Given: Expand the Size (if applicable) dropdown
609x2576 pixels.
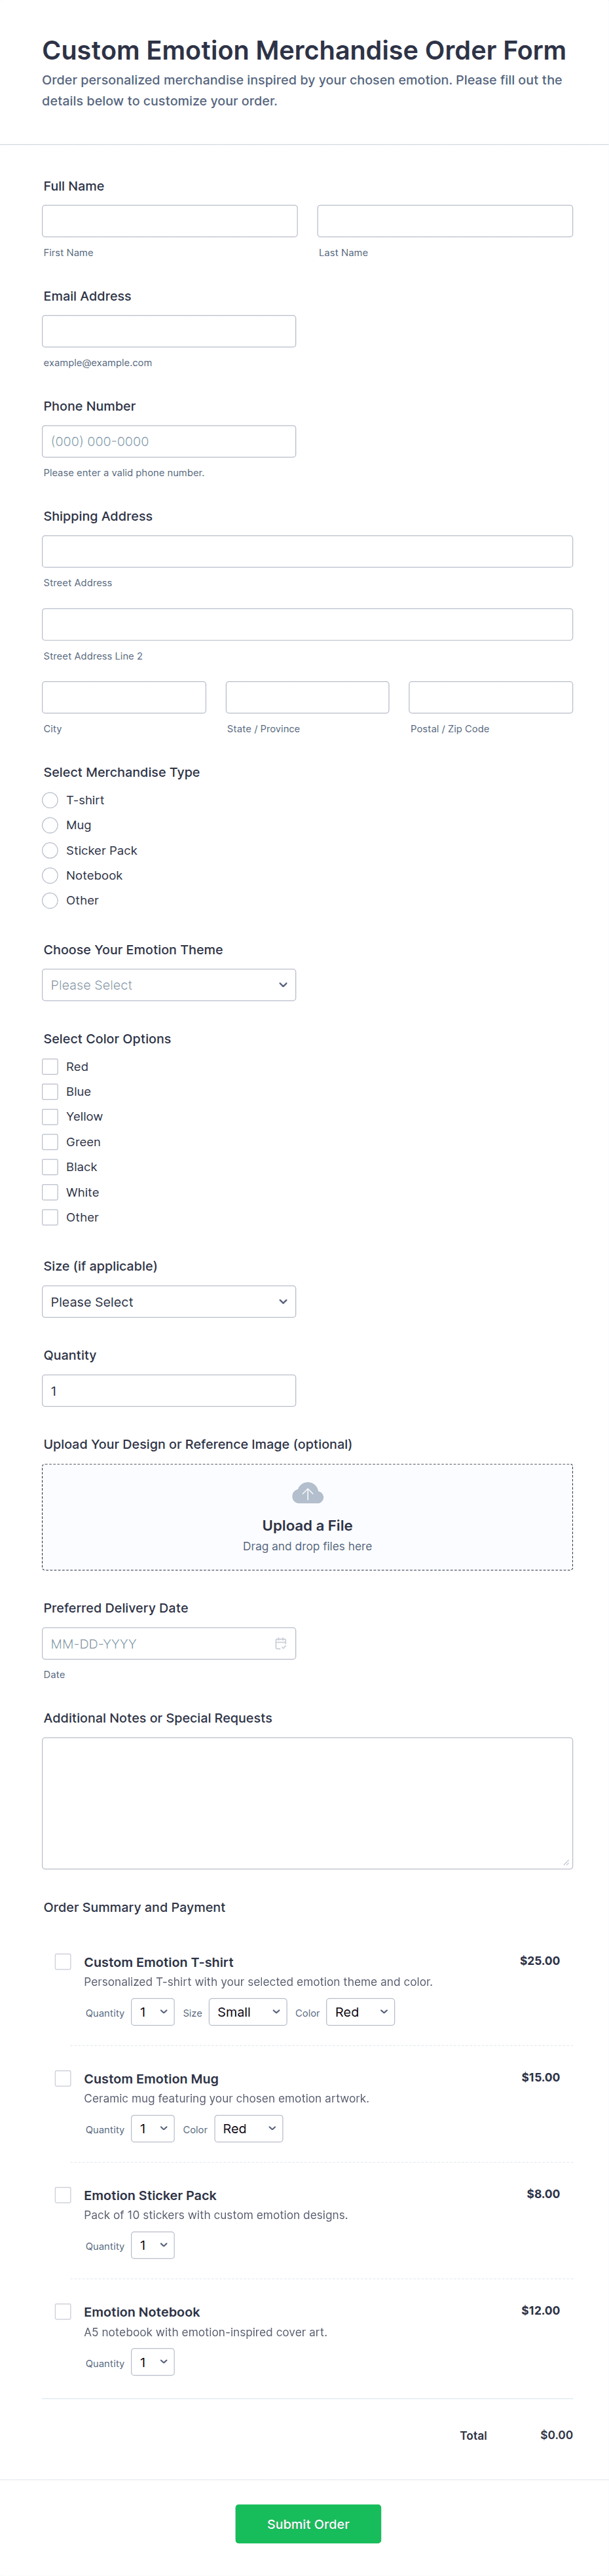Looking at the screenshot, I should click(169, 1302).
